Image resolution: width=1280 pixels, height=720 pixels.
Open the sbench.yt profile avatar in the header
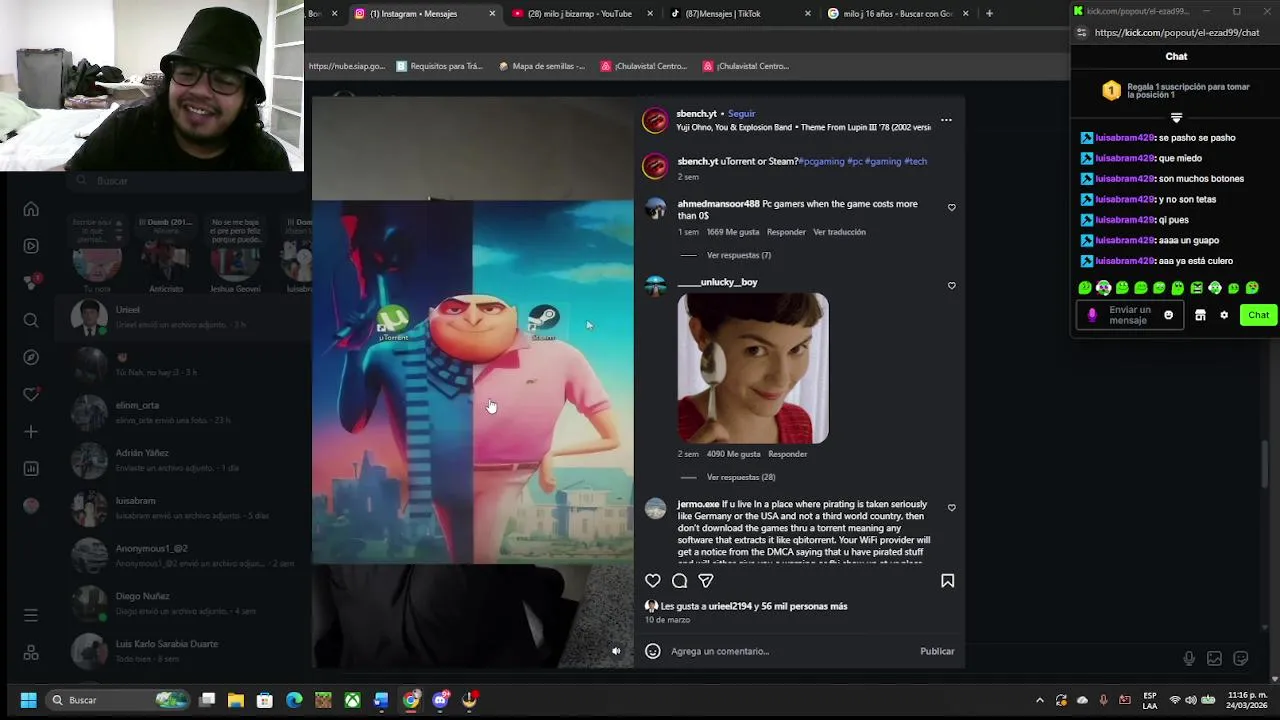click(655, 121)
